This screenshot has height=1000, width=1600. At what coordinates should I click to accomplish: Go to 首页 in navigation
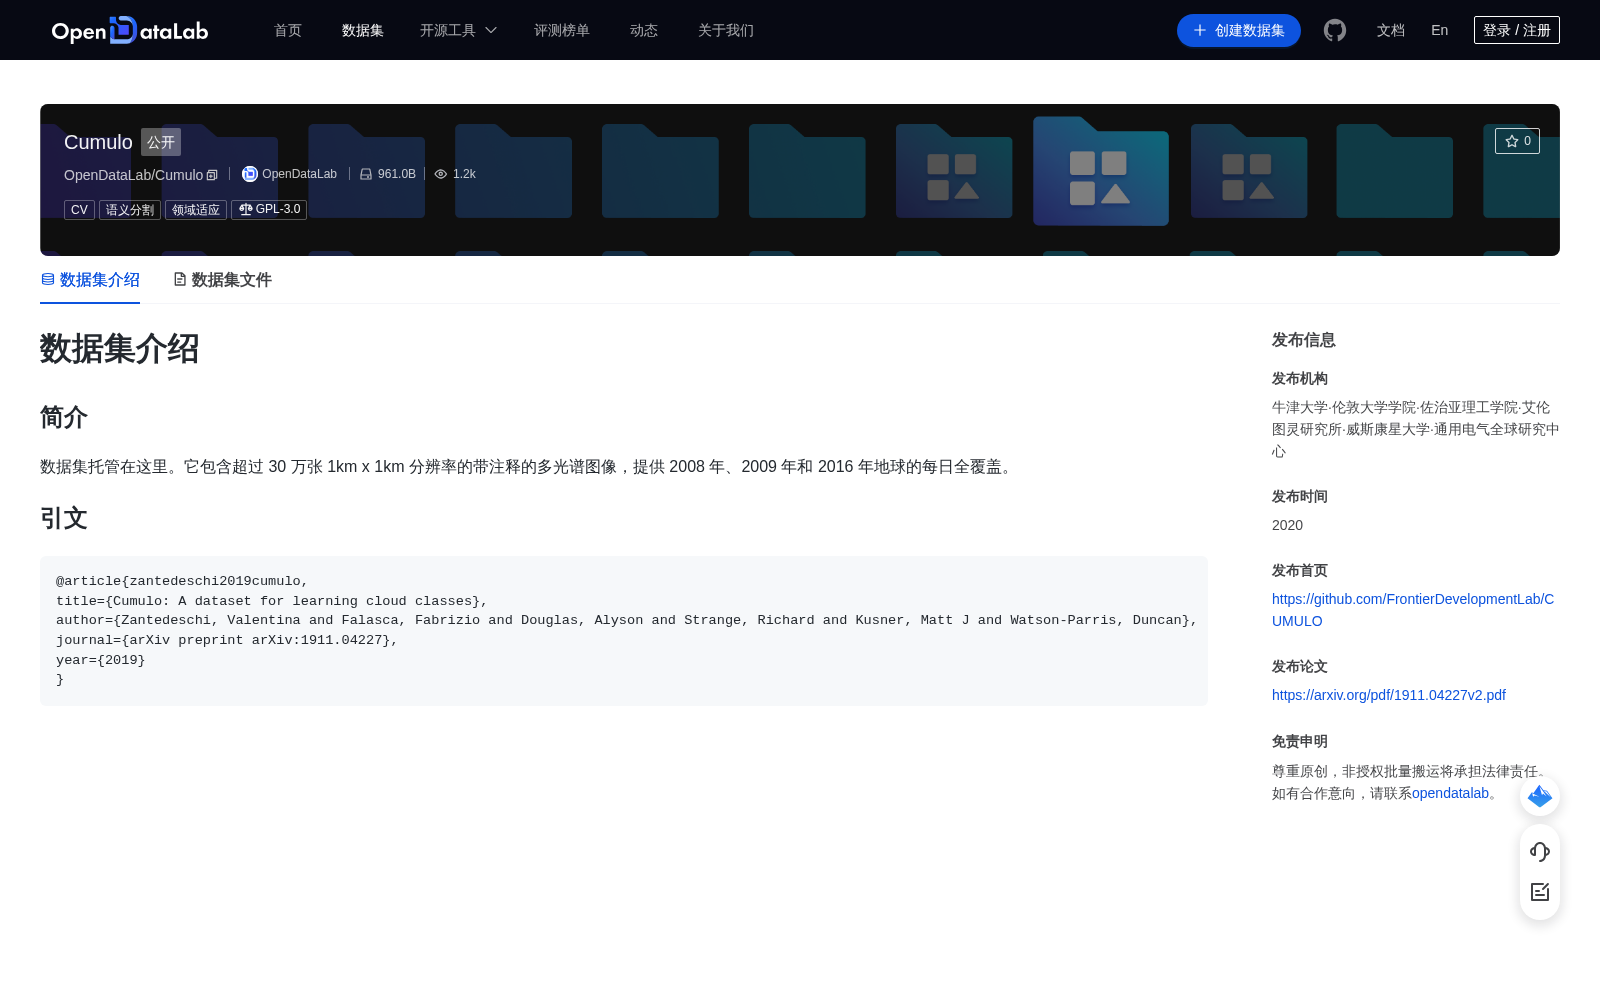pos(288,30)
